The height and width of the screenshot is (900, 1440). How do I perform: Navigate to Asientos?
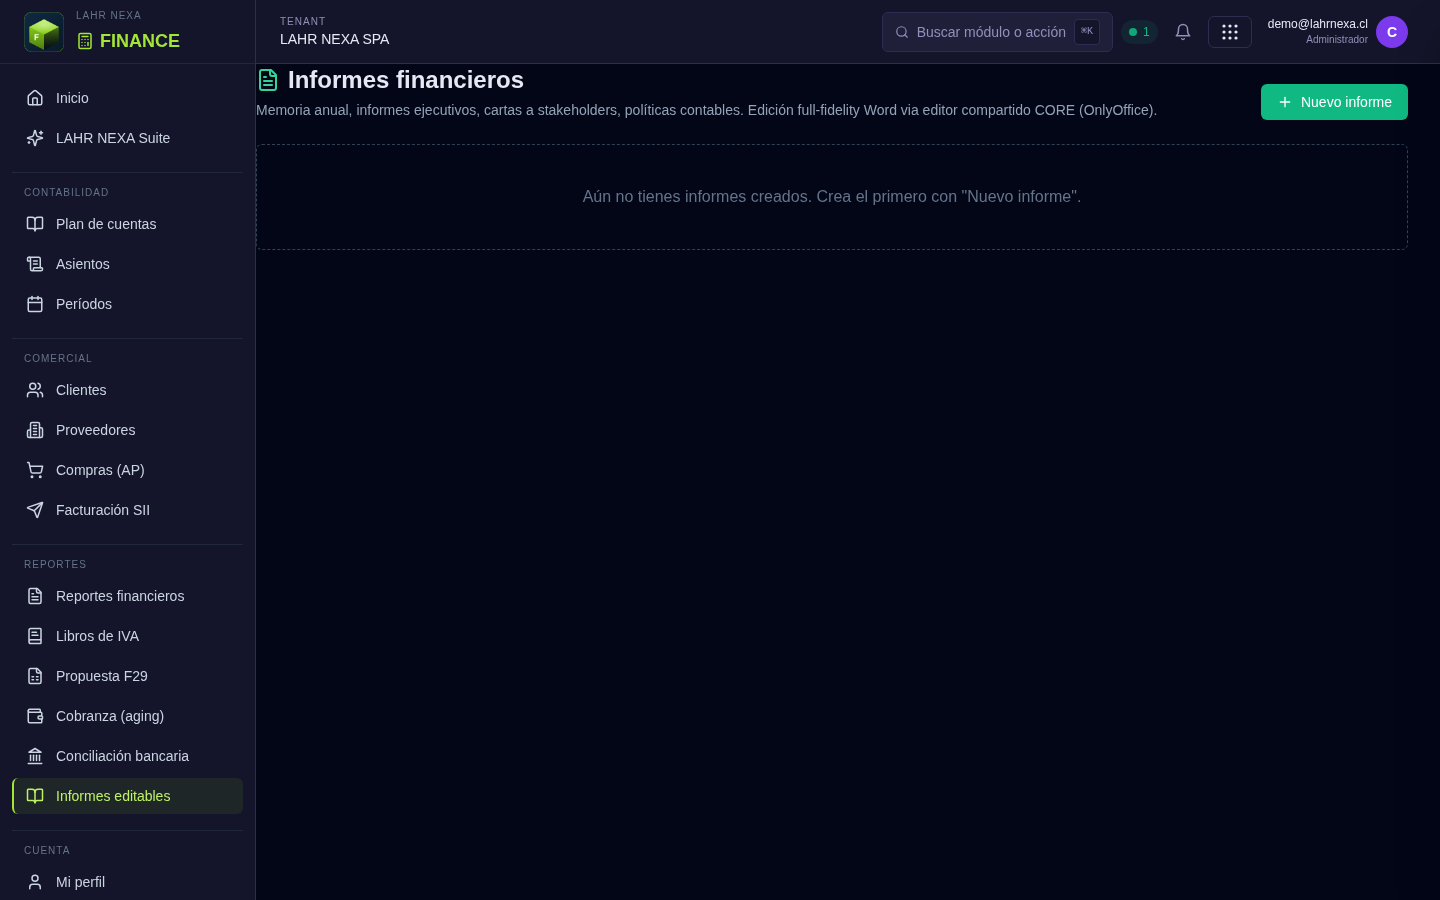pos(127,264)
